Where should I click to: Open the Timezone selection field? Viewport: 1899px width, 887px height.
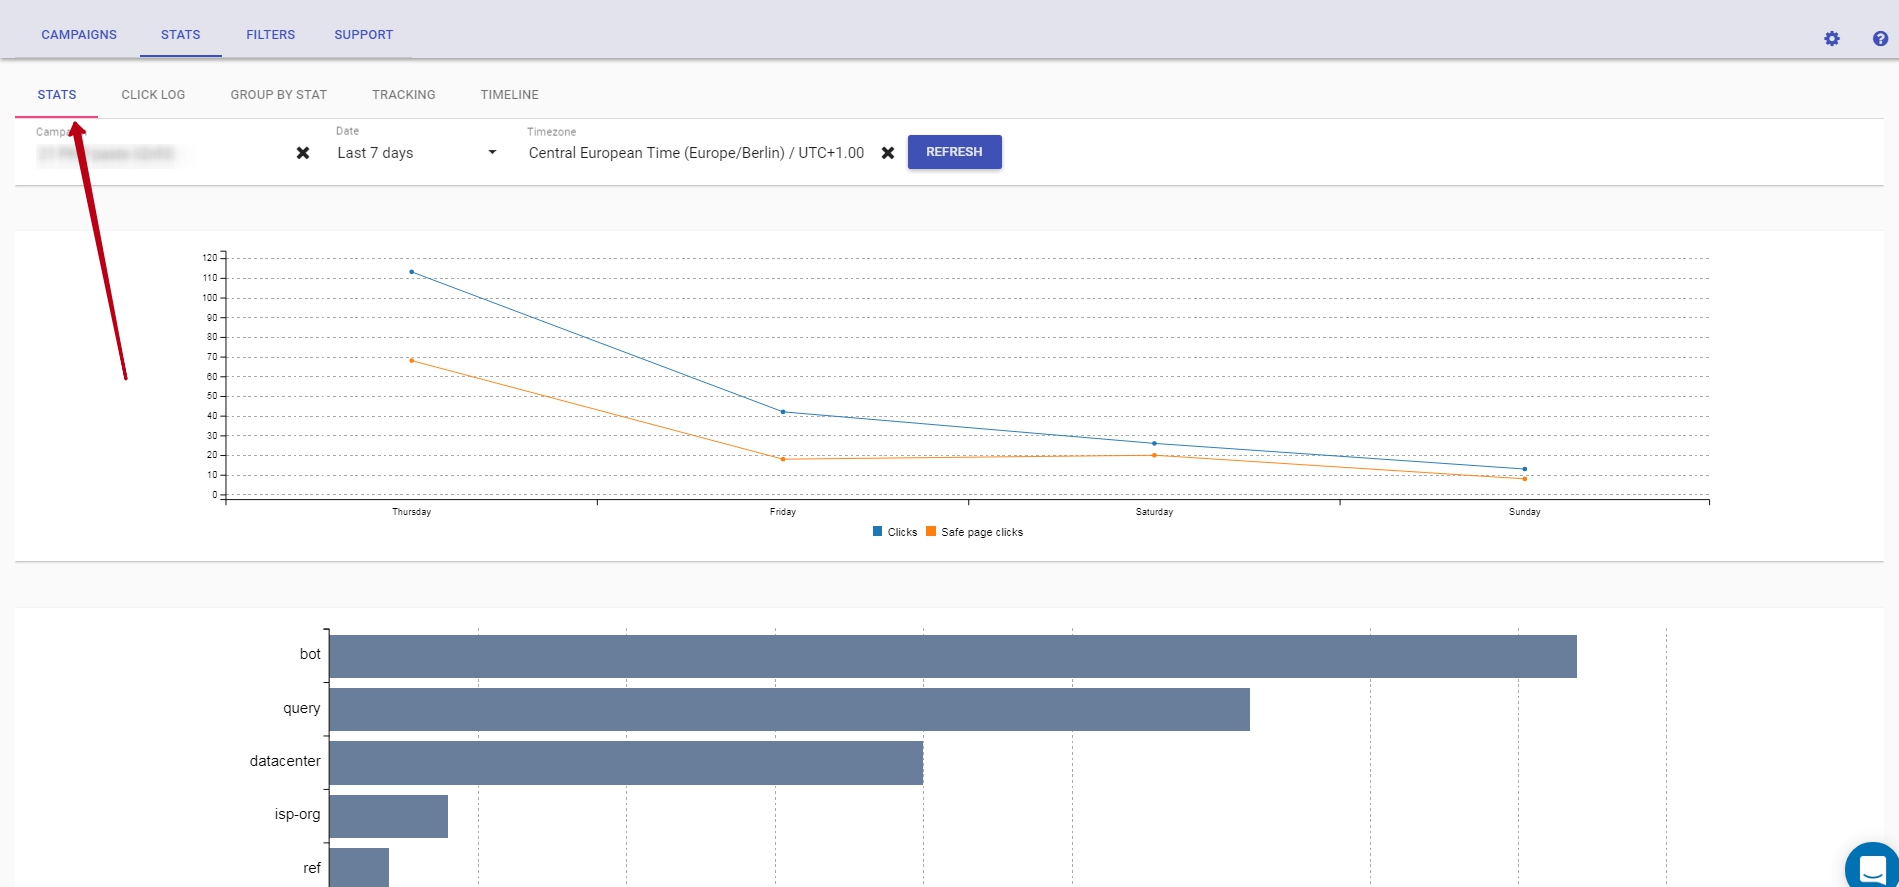(x=696, y=153)
